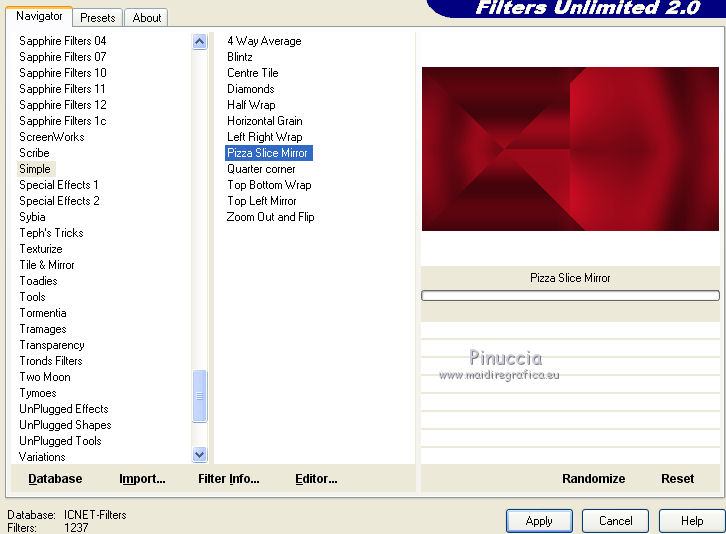Open the Presets tab
Viewport: 726px width, 534px height.
(x=97, y=18)
